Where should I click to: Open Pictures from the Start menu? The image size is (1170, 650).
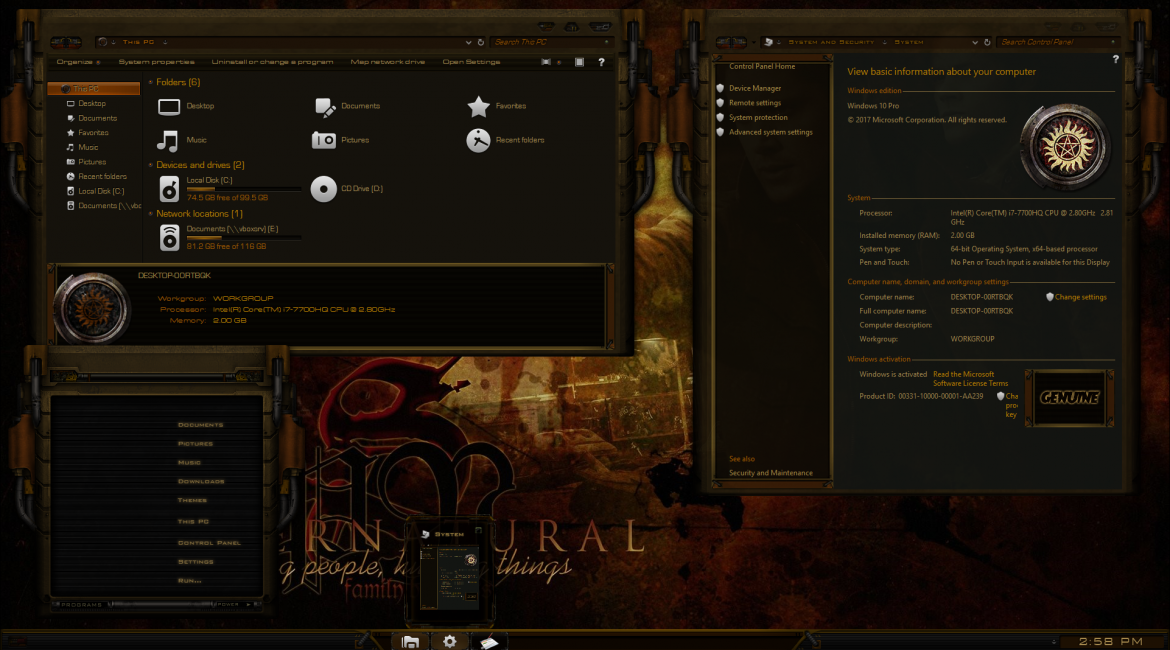(x=195, y=444)
